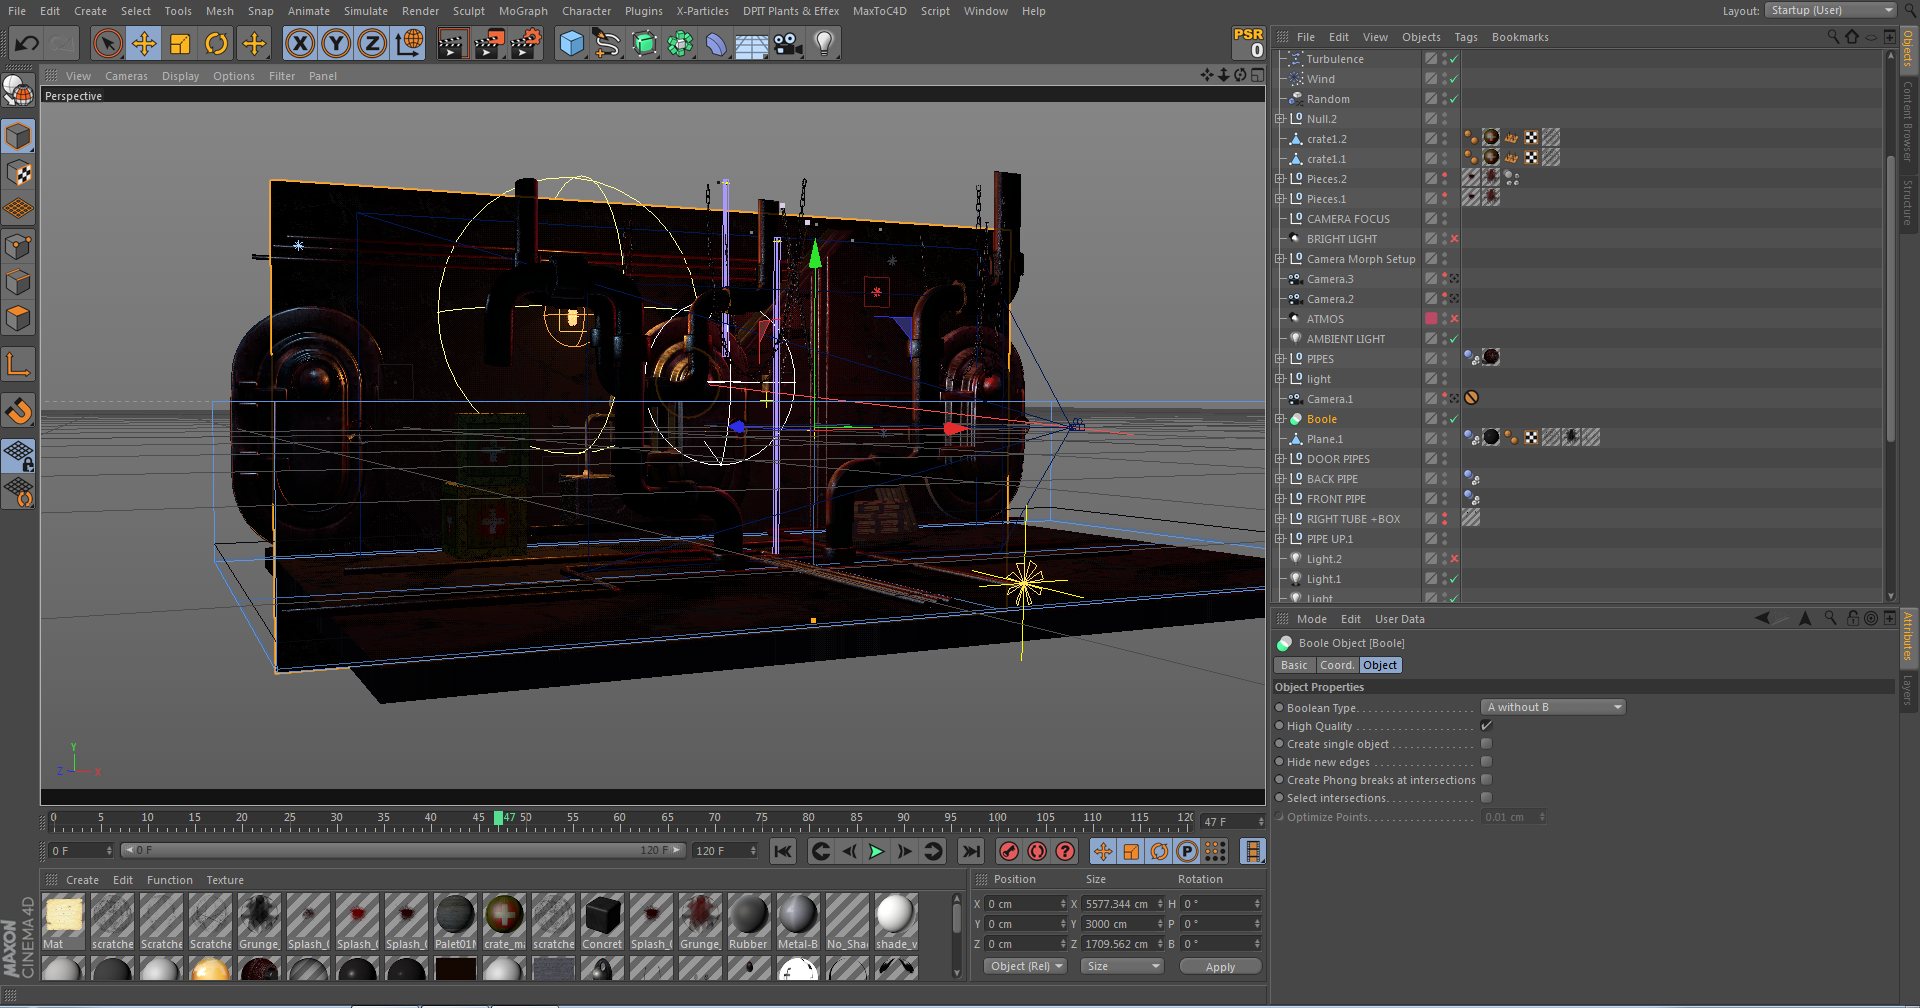This screenshot has width=1920, height=1008.
Task: Enable Create single object checkbox
Action: click(1486, 744)
